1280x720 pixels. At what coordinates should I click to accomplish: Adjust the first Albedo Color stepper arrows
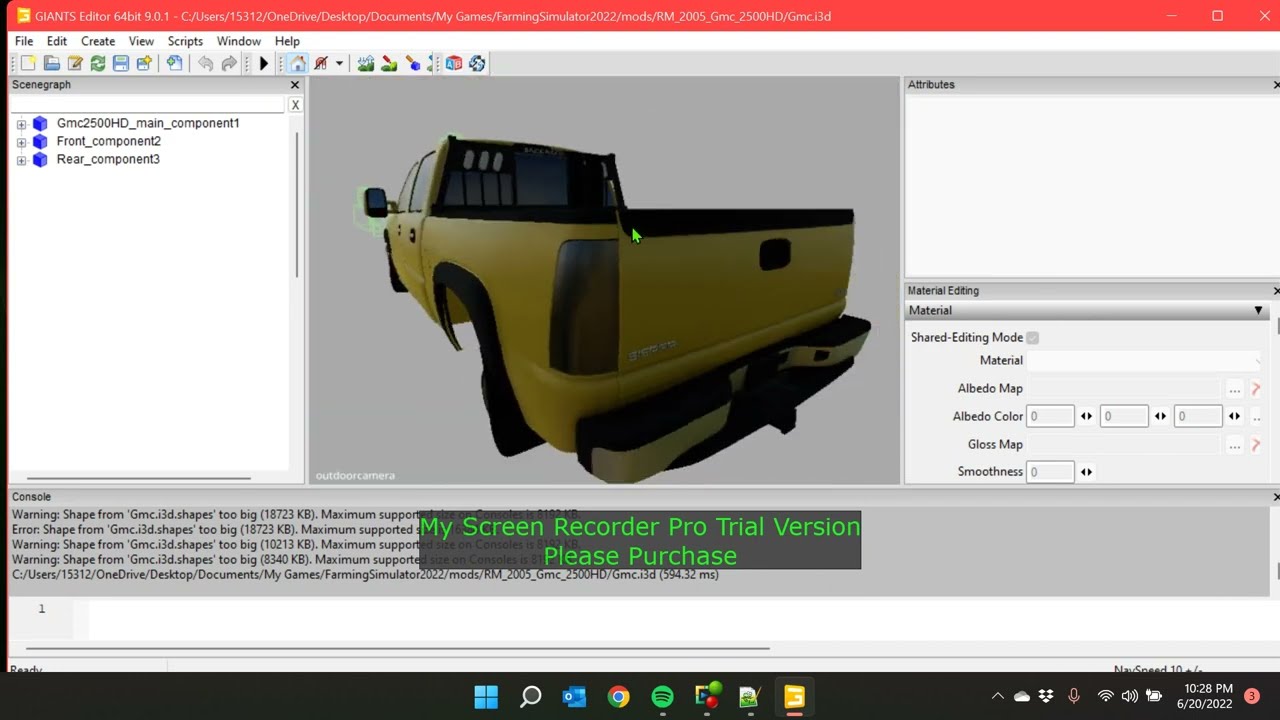pos(1086,416)
